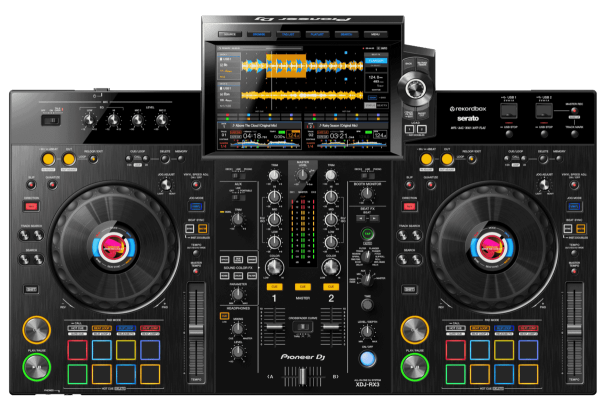Screen dimensions: 600x407
Task: Enable headphone CUE for channel 1
Action: (x=274, y=287)
